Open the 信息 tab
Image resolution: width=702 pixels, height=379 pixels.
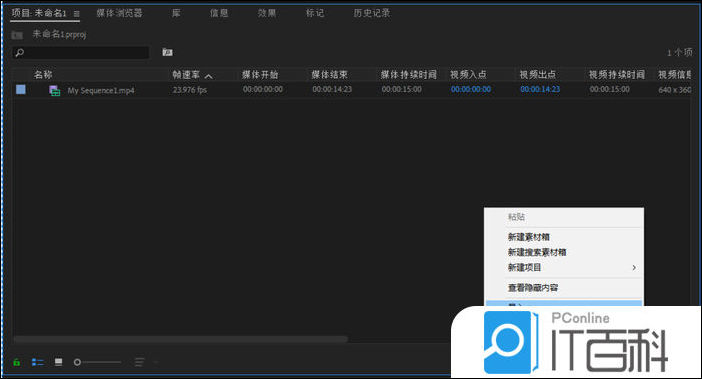coord(219,13)
